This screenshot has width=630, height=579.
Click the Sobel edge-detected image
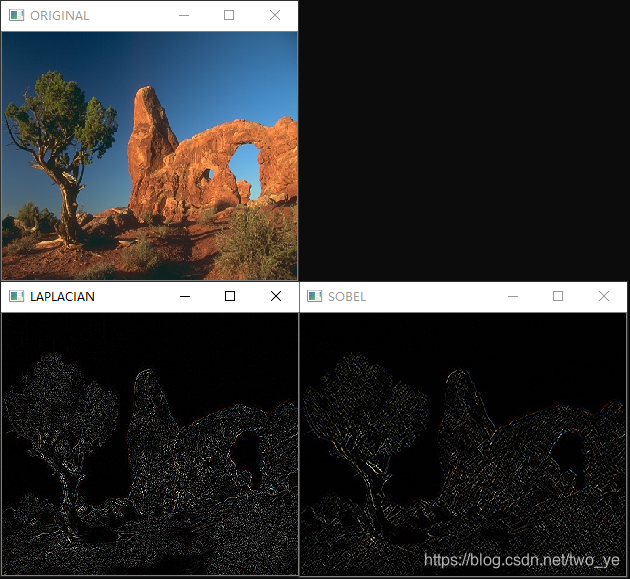point(463,444)
